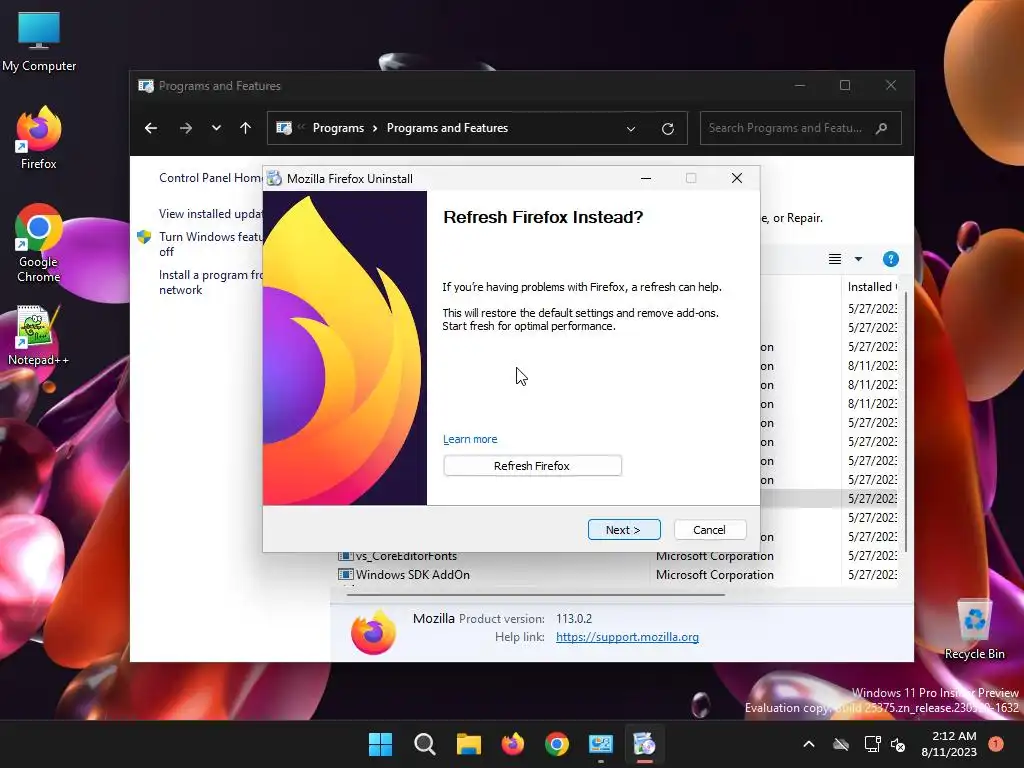Click the cloud sync tray icon

pyautogui.click(x=841, y=744)
